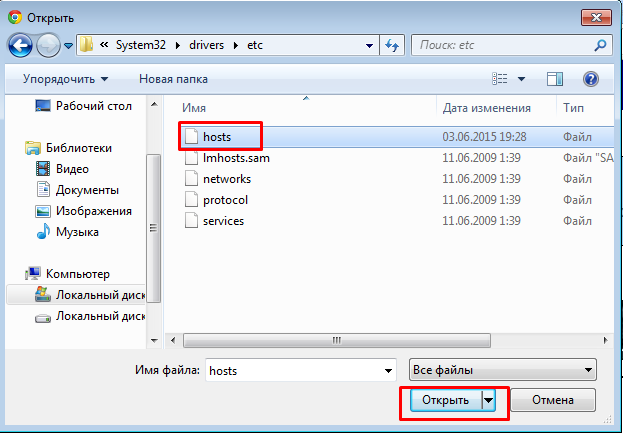The height and width of the screenshot is (433, 623).
Task: Toggle the preview pane icon
Action: tap(555, 79)
